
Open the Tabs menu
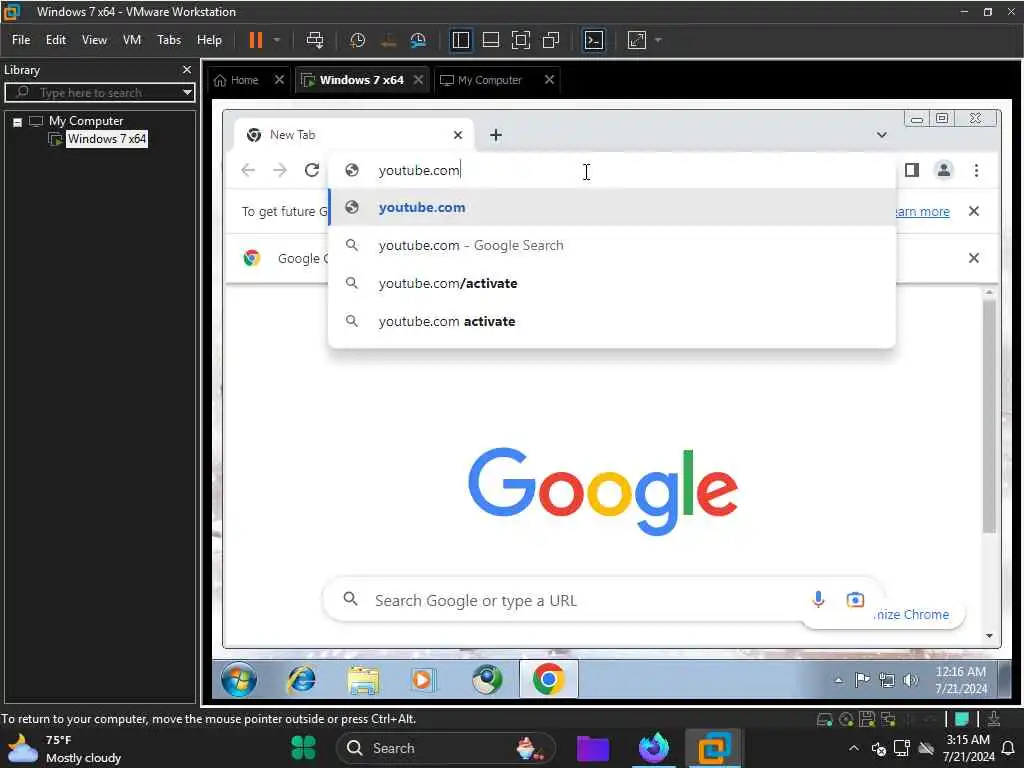tap(168, 40)
